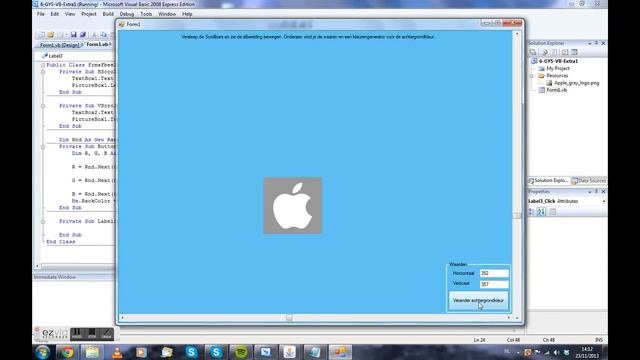Click the Save icon in Visual Basic toolbar
Viewport: 640px width, 360px height.
point(73,35)
